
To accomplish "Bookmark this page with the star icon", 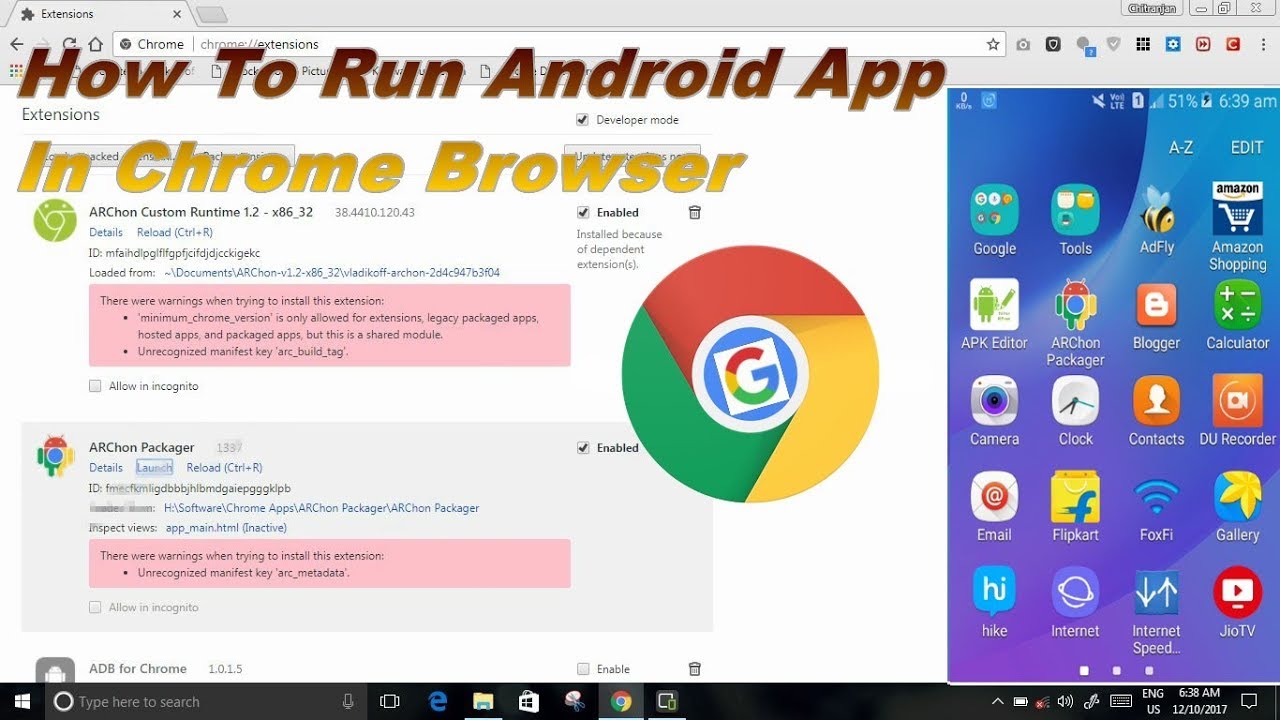I will coord(993,44).
